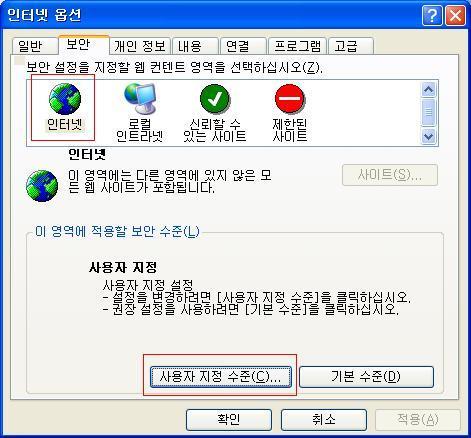The image size is (471, 438).
Task: Confirm with the 확인 button
Action: 229,420
